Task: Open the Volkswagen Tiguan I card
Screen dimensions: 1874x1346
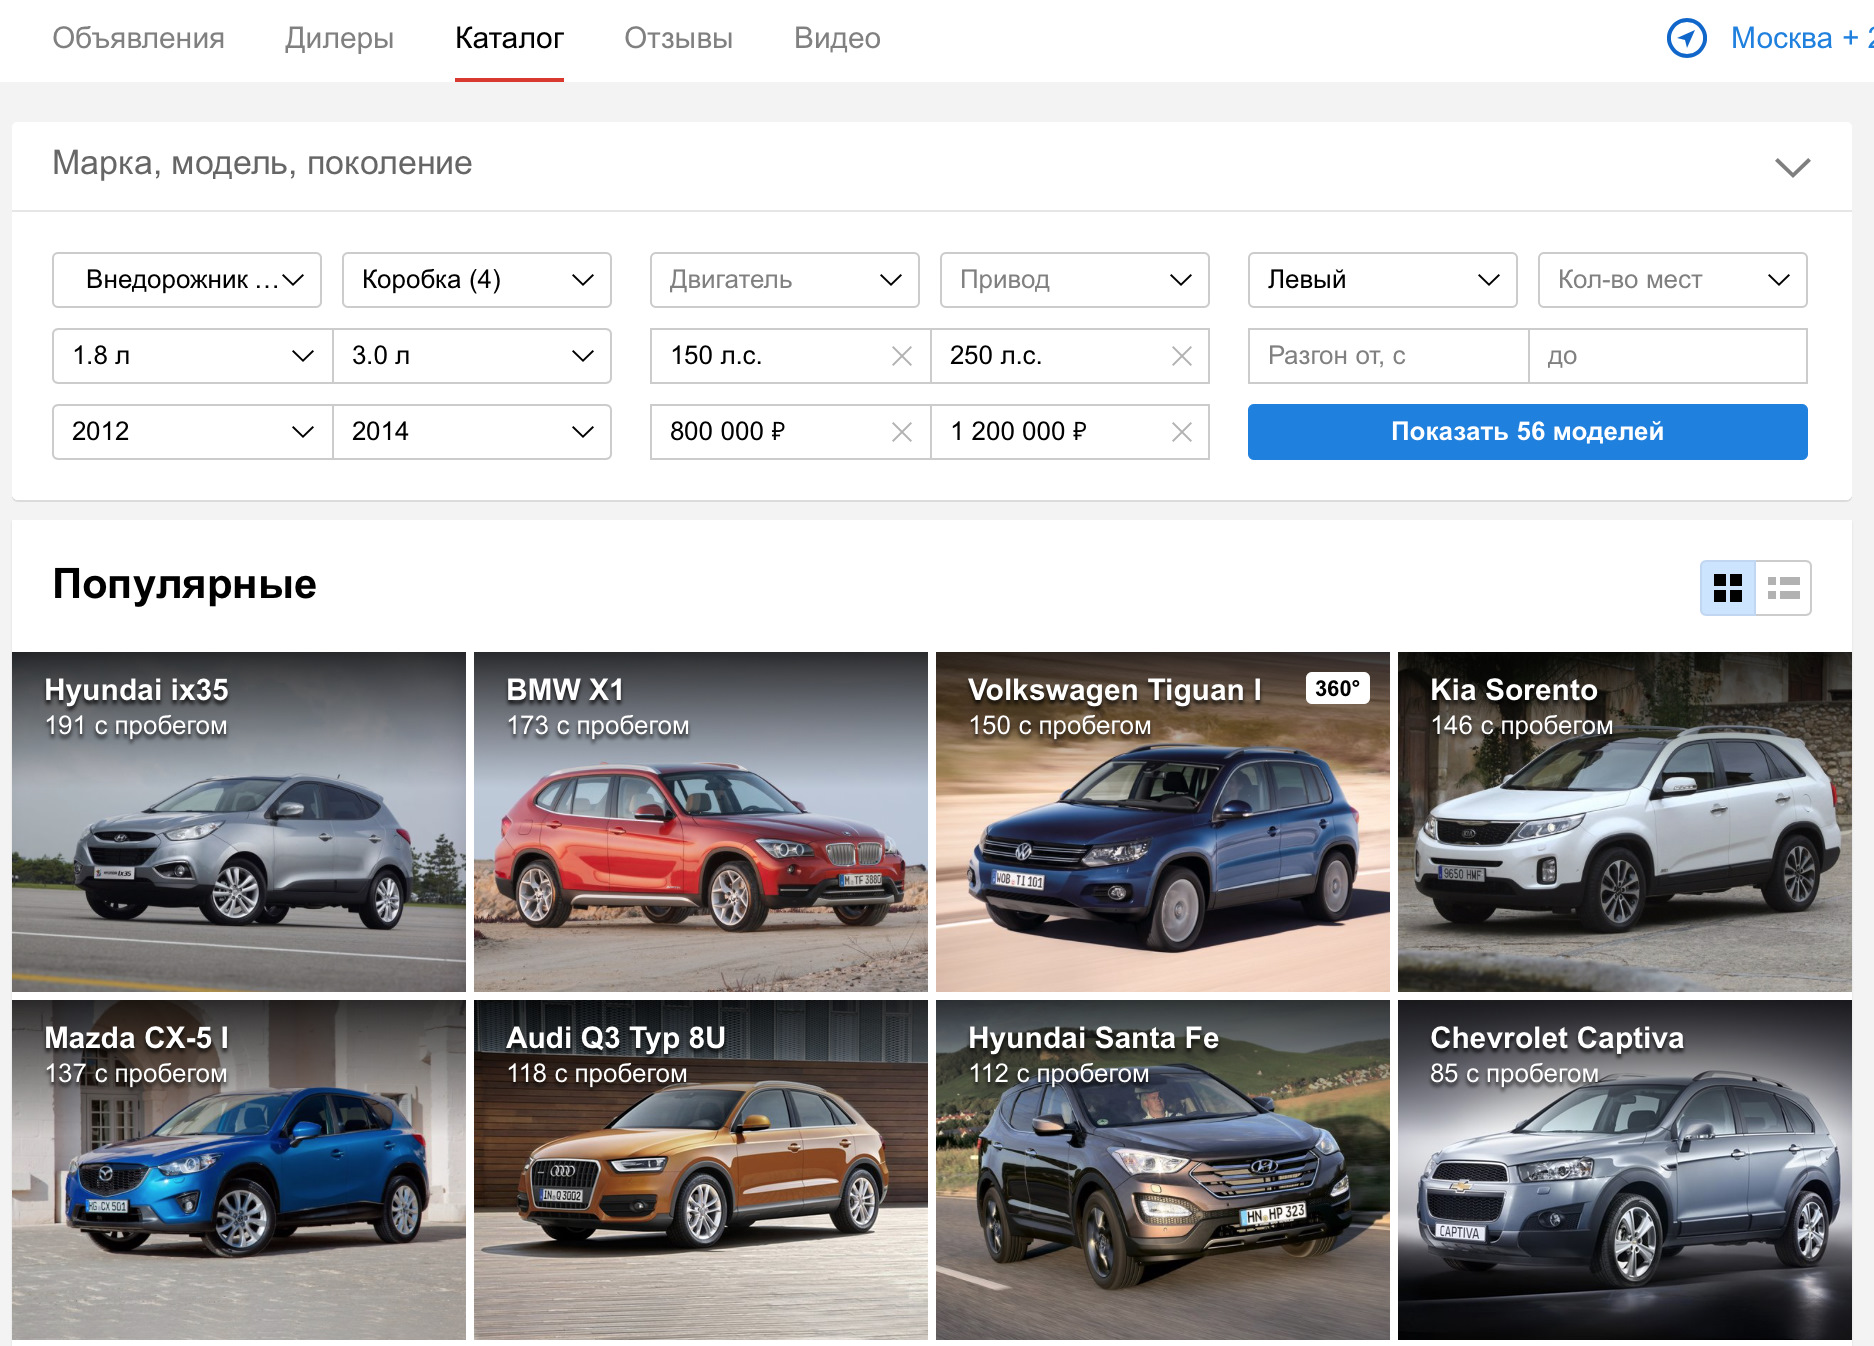Action: point(1163,822)
